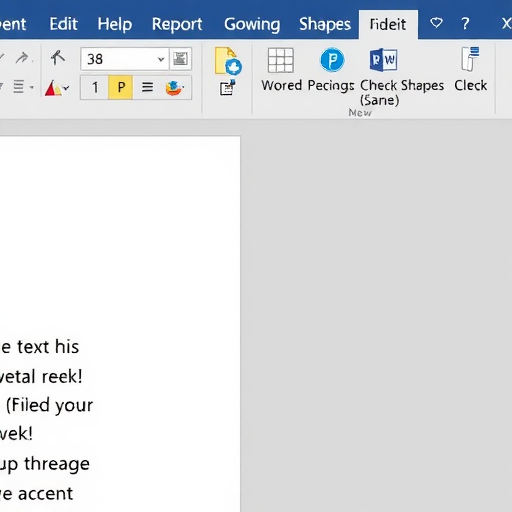Viewport: 512px width, 512px height.
Task: Expand the red triangle color dropdown arrow
Action: (x=66, y=88)
